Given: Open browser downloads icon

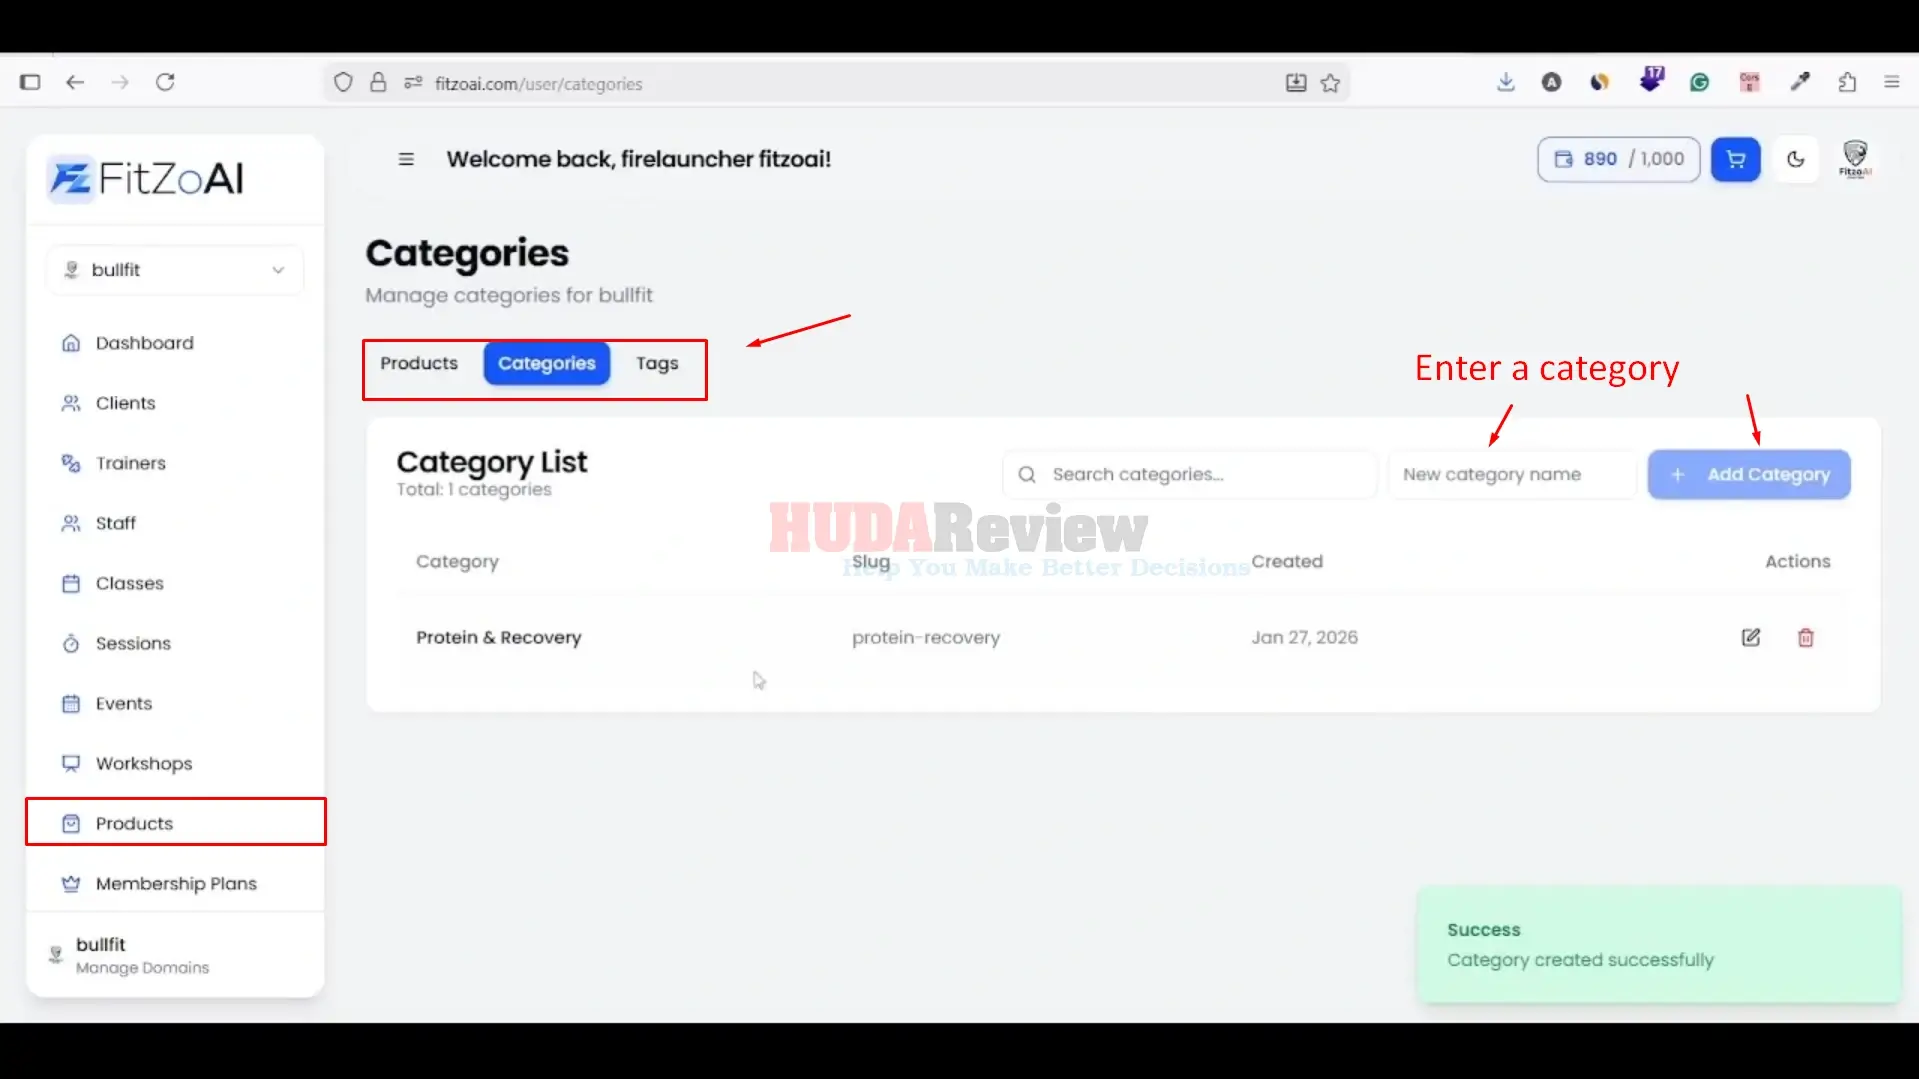Looking at the screenshot, I should 1506,82.
